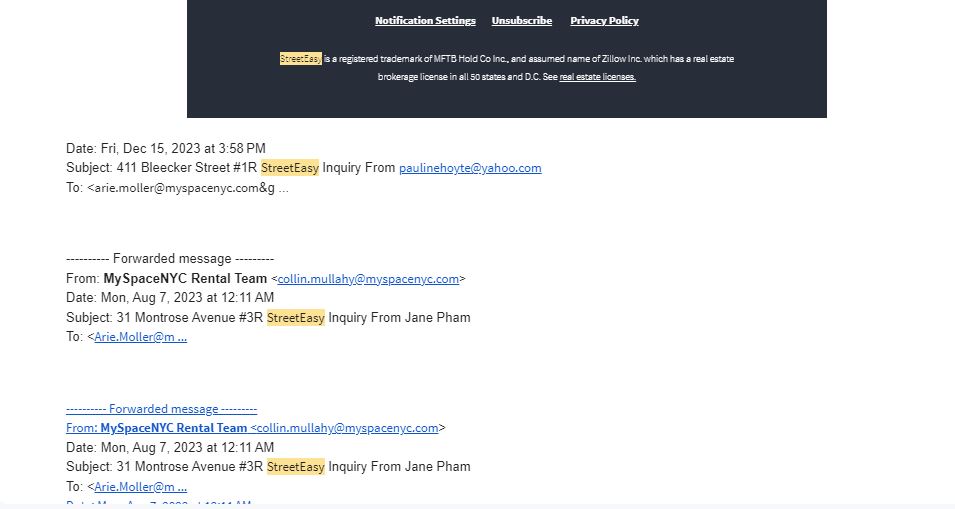Screen dimensions: 955x509
Task: Click the Arie.Moller@m link under the last 31 Montrose subject
Action: point(141,487)
